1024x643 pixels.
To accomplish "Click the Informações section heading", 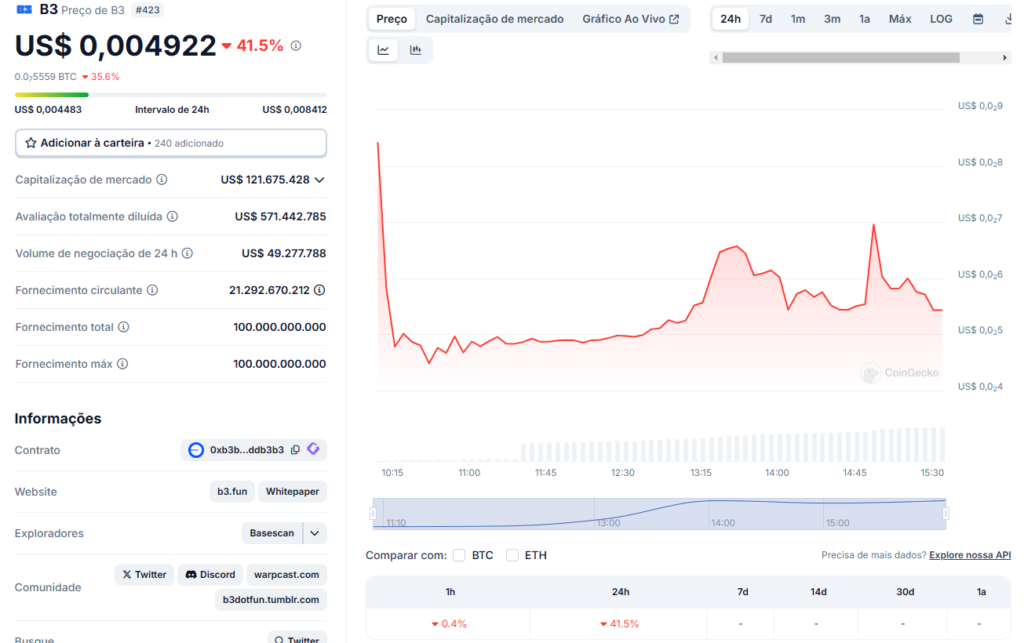I will coord(58,418).
